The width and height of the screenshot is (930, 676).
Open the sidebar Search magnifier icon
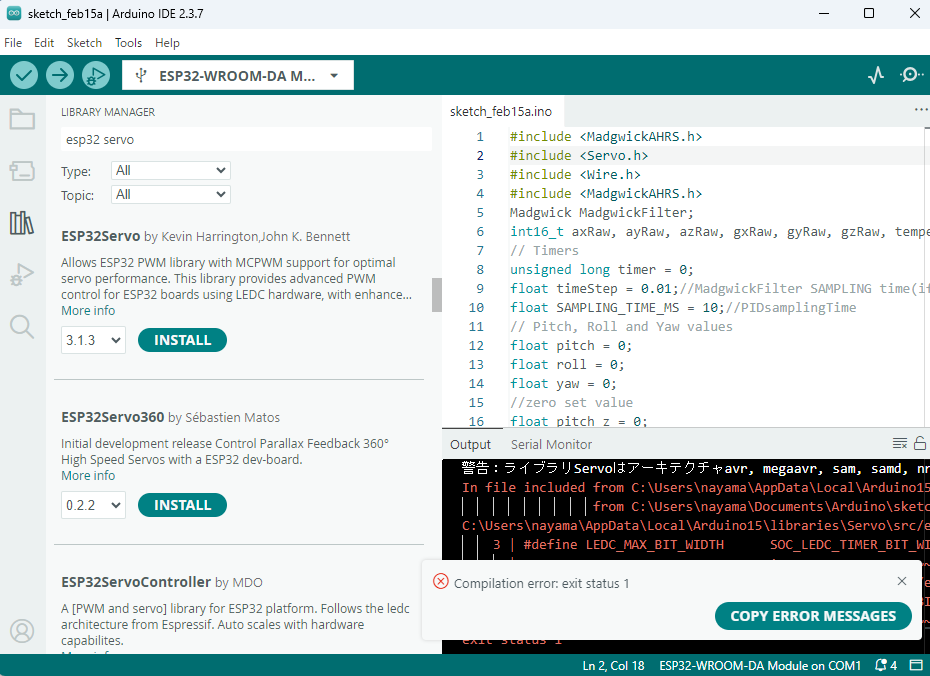pyautogui.click(x=22, y=325)
